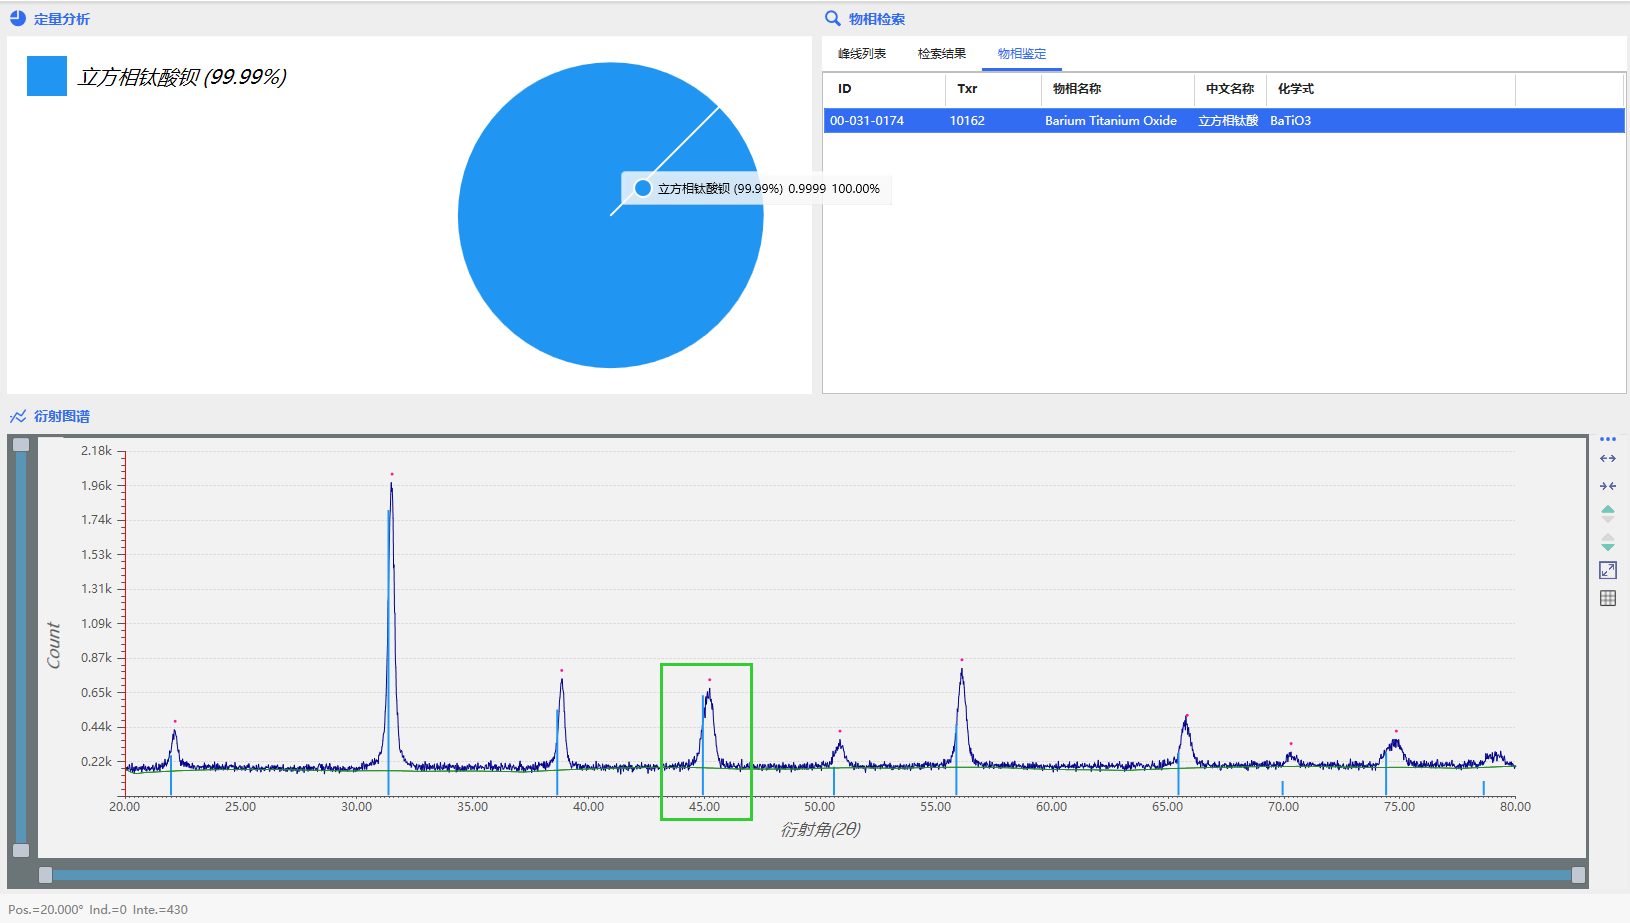Switch to the 峰线列表 tab
This screenshot has height=923, width=1630.
click(861, 54)
